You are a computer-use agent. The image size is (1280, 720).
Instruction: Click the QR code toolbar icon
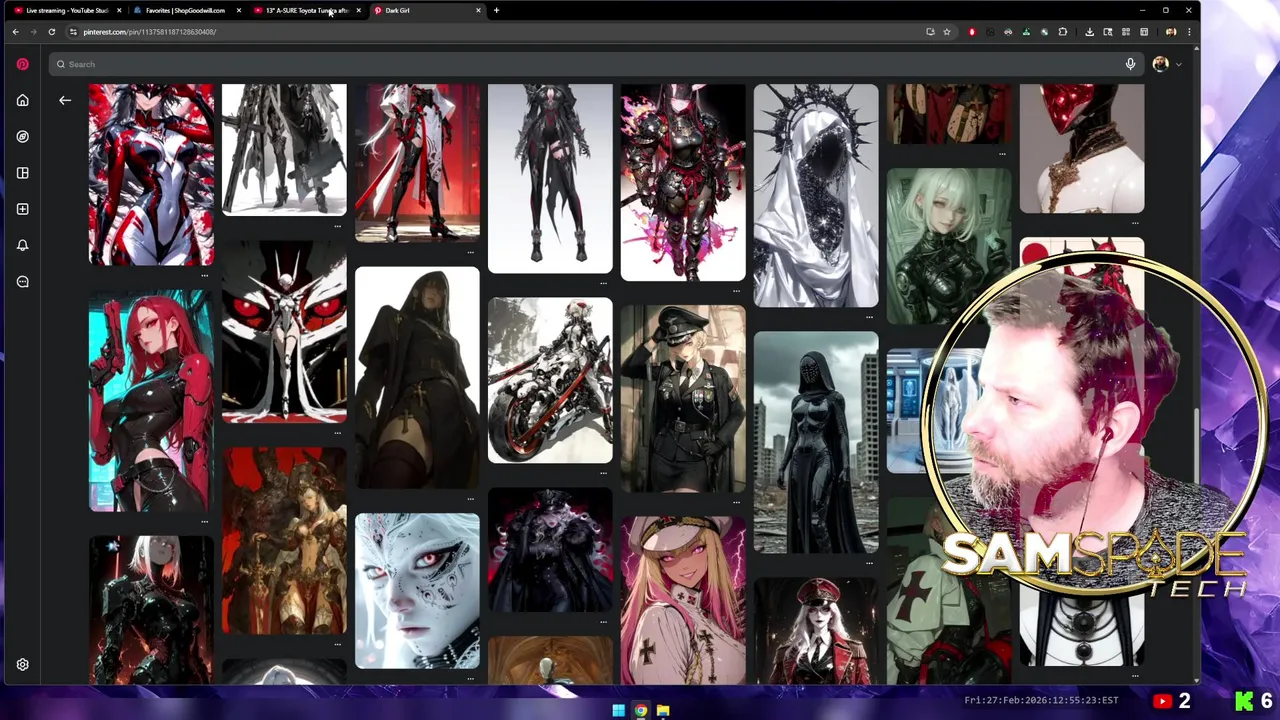tap(1126, 32)
